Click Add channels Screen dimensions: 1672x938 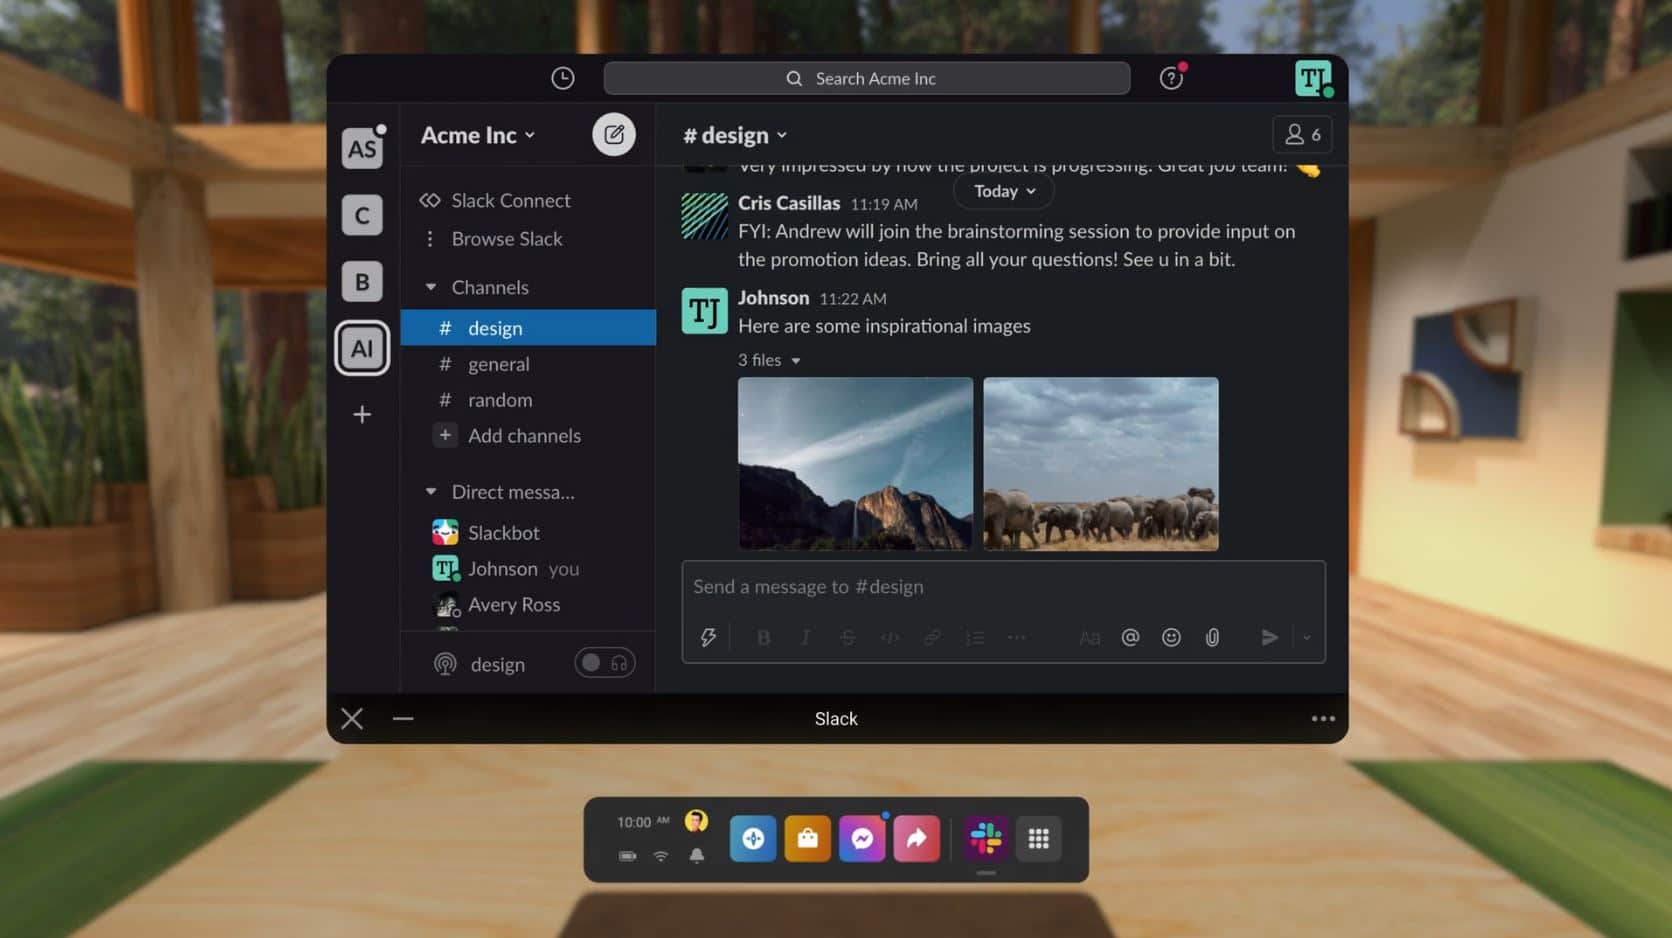(524, 435)
